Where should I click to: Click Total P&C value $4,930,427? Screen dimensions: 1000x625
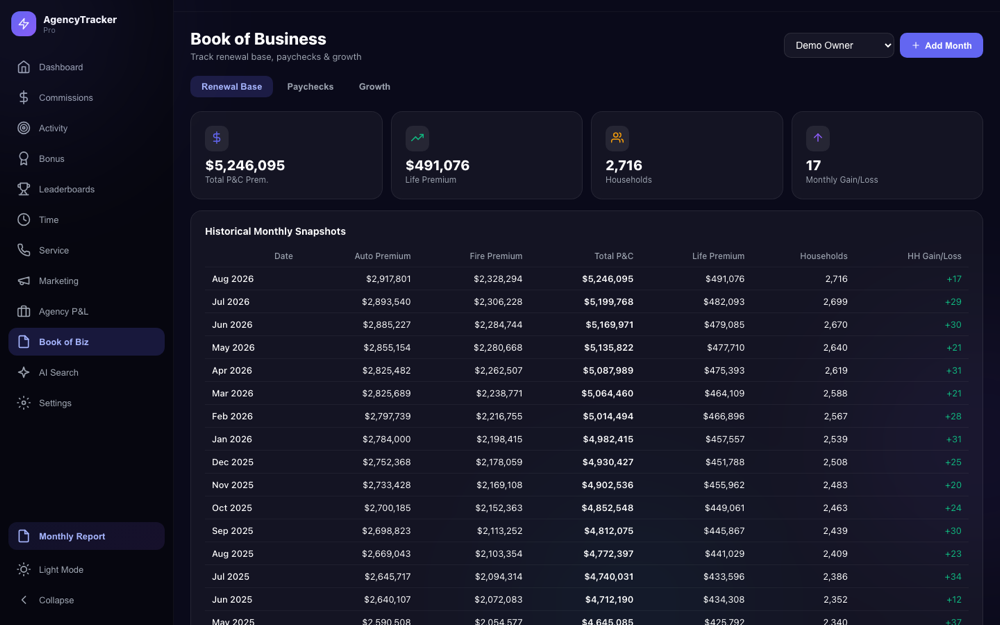click(x=608, y=462)
